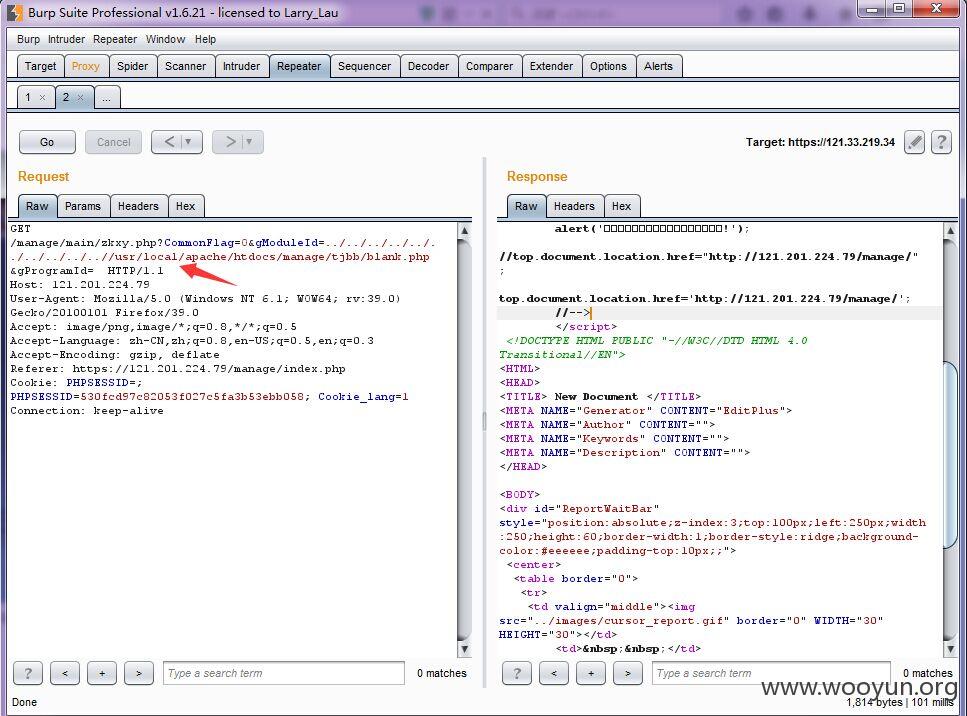The image size is (967, 716).
Task: Click the Cancel button
Action: [113, 142]
